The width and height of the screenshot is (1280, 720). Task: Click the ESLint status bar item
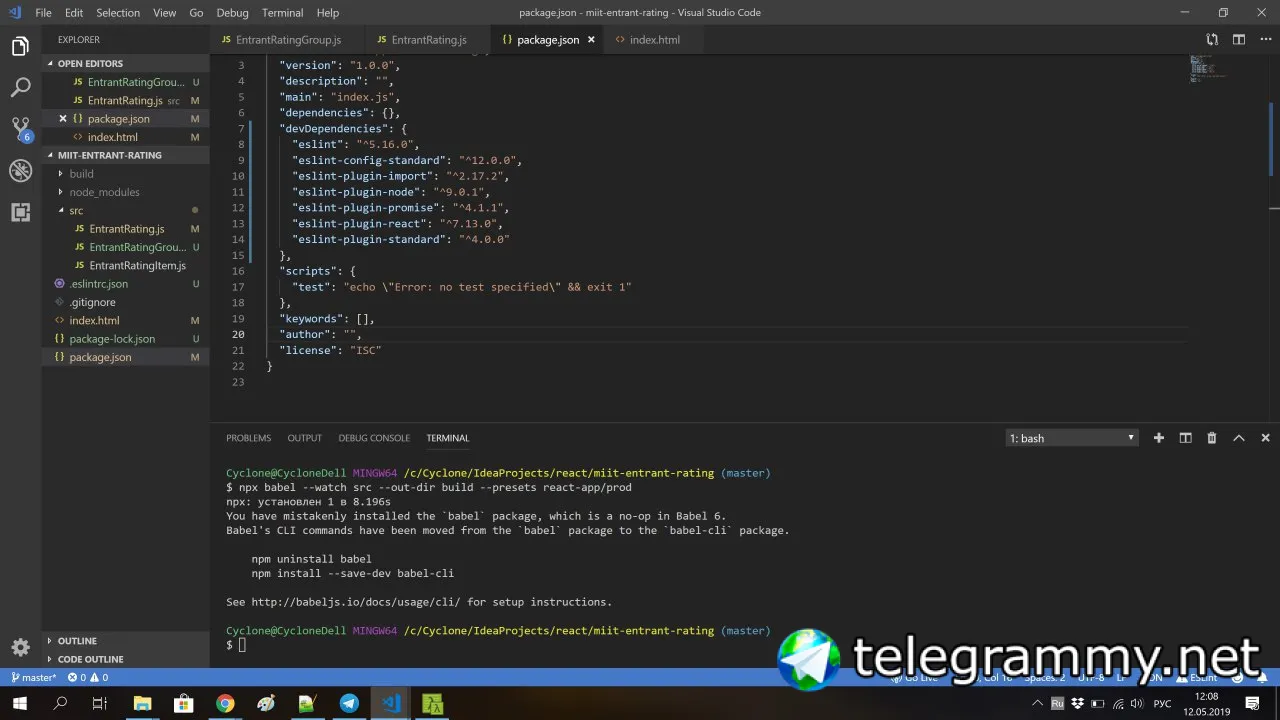[x=1198, y=677]
